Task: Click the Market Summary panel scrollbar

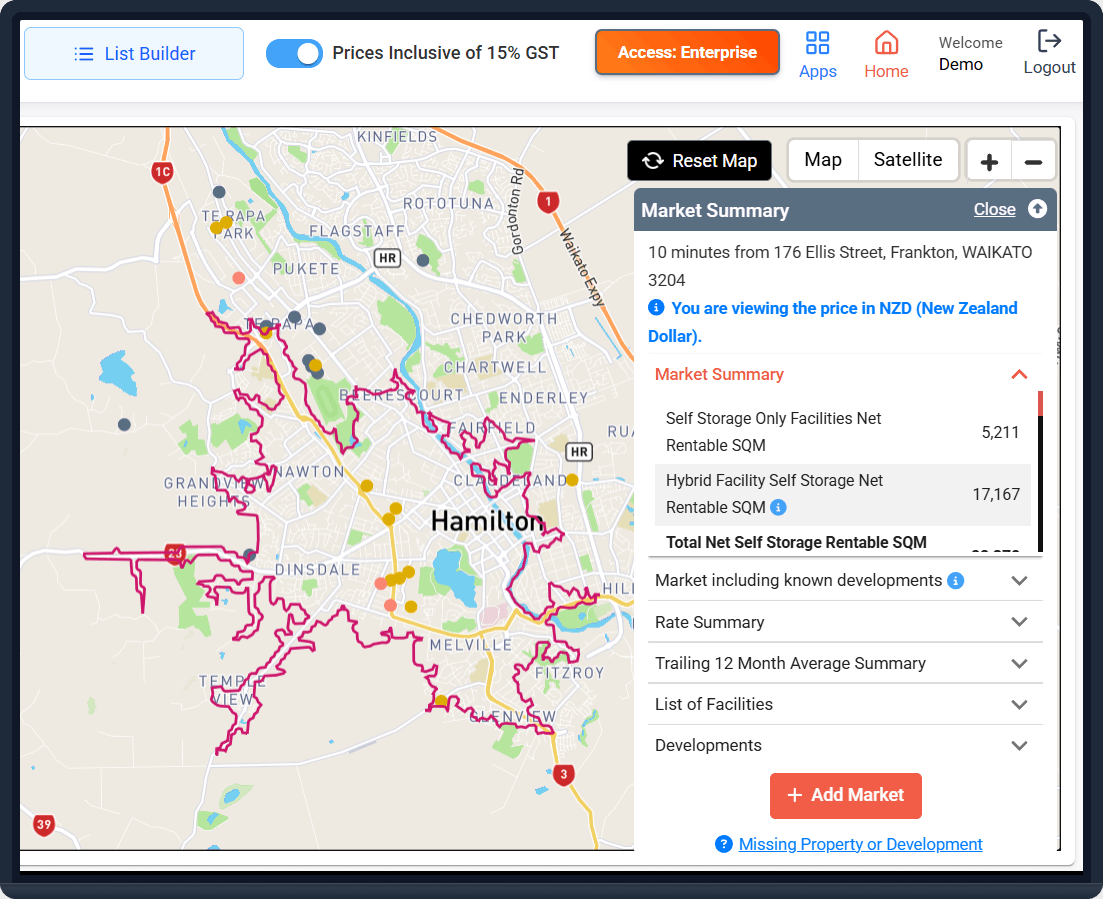Action: [x=1040, y=471]
